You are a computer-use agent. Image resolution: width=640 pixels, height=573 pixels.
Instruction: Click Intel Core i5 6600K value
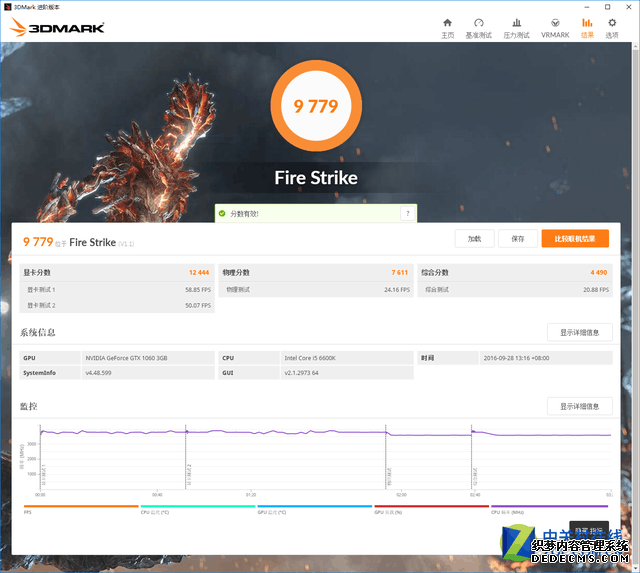click(310, 358)
